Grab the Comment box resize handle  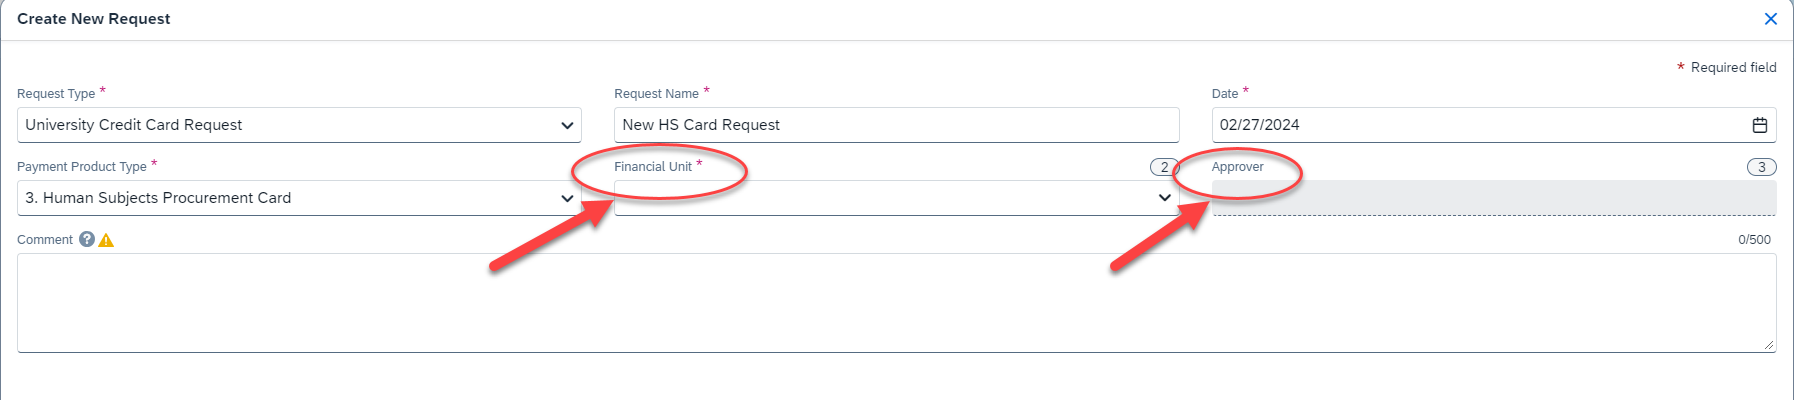pyautogui.click(x=1769, y=345)
